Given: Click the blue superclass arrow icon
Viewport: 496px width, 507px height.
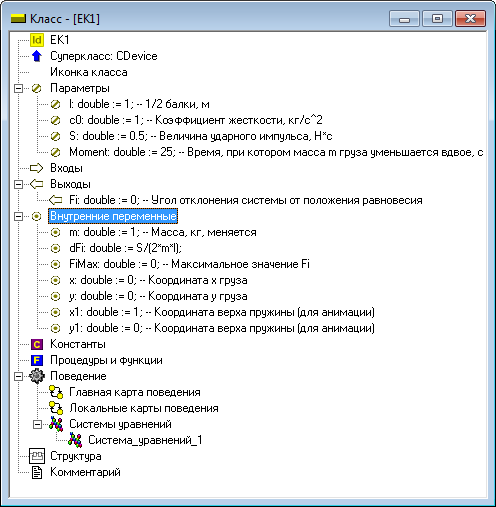Looking at the screenshot, I should coord(37,56).
